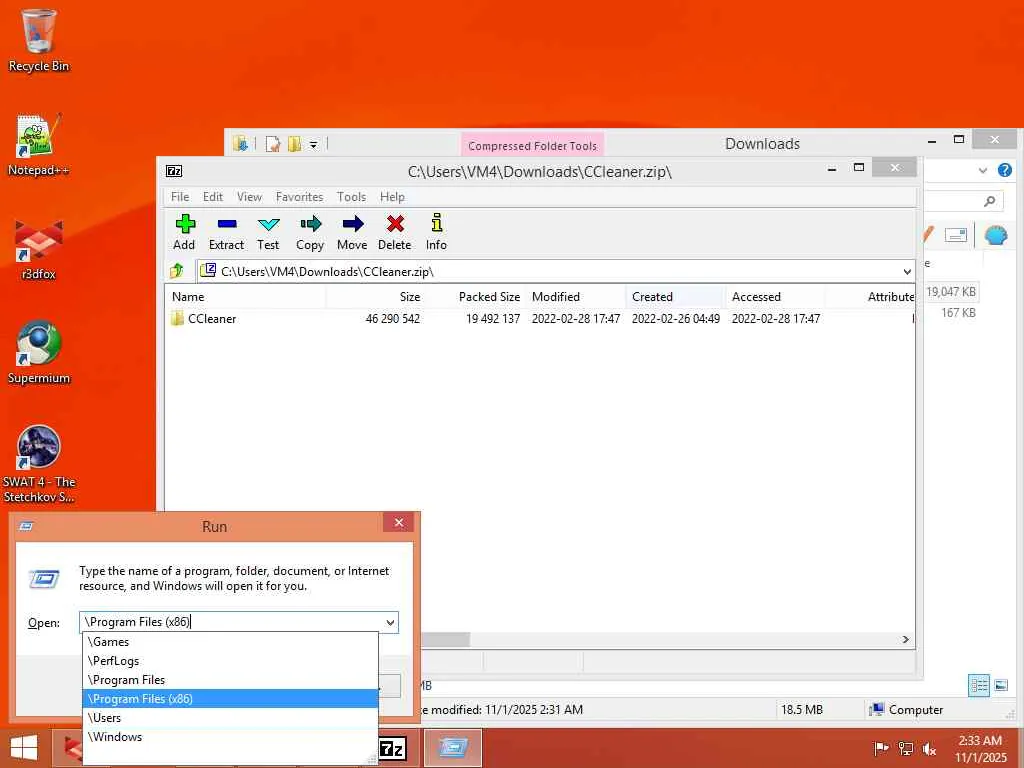Open the File menu in 7-Zip

coord(180,197)
